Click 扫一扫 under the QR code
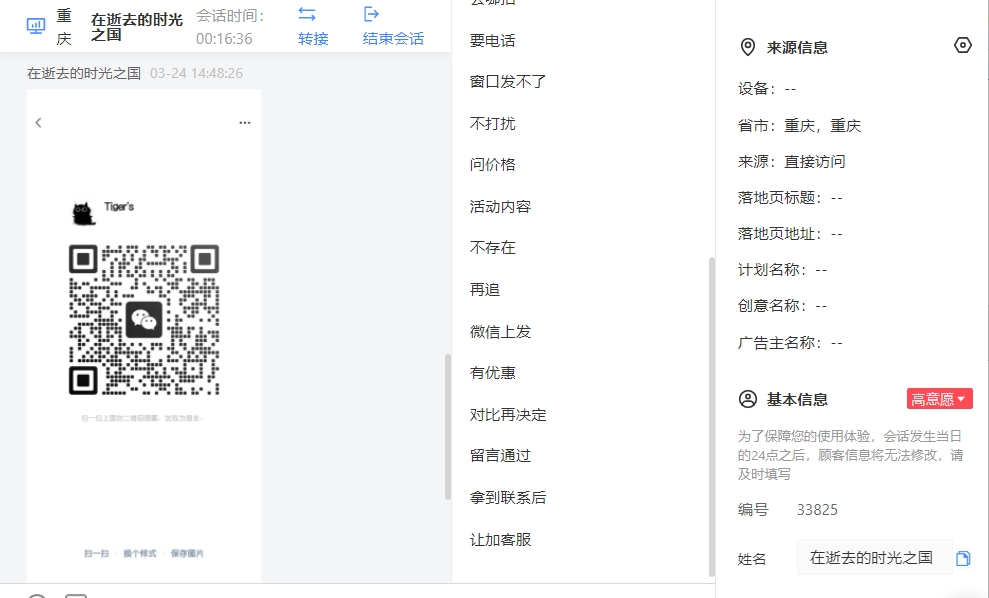 (97, 553)
